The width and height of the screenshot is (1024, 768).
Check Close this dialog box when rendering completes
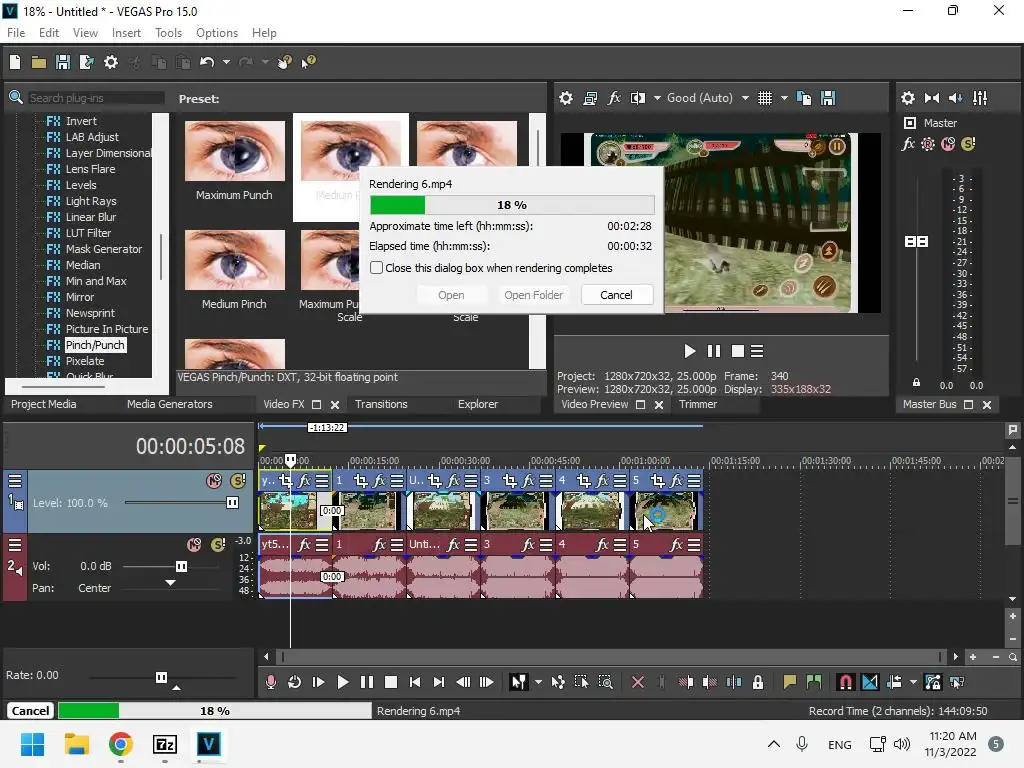(376, 268)
